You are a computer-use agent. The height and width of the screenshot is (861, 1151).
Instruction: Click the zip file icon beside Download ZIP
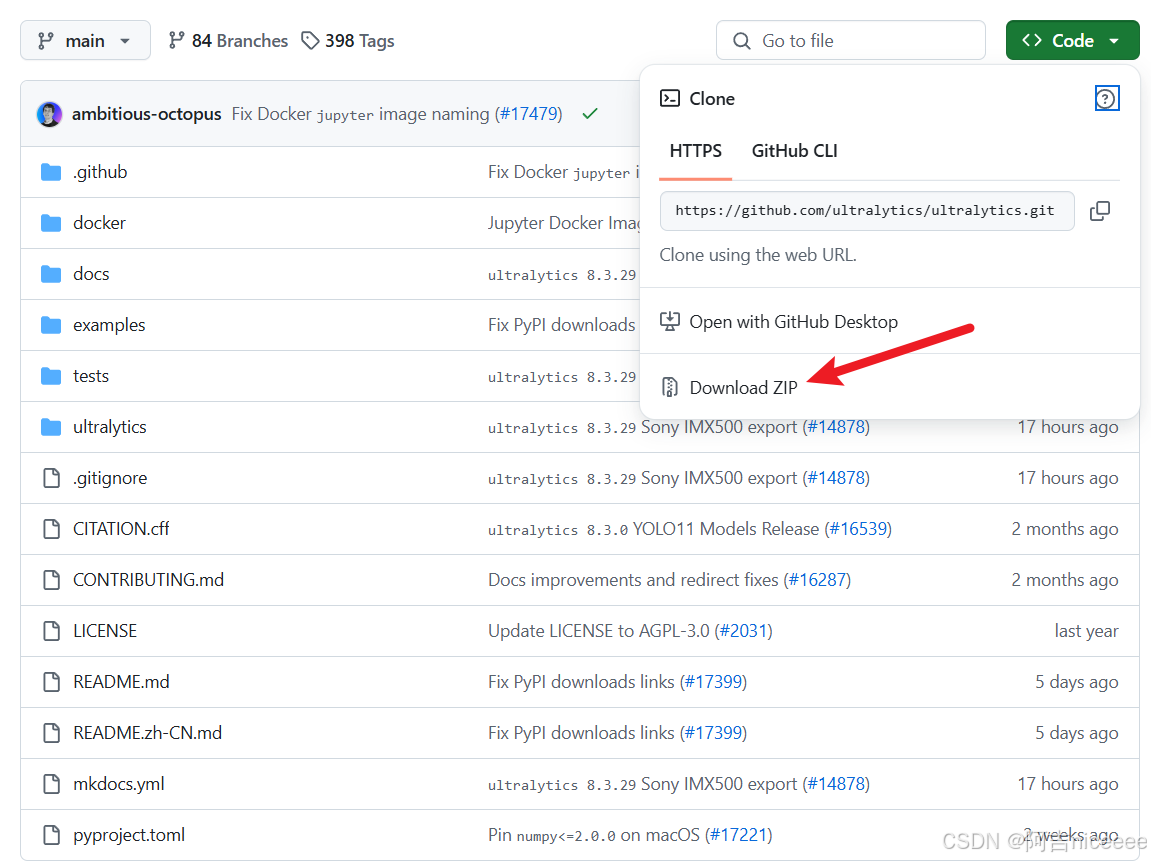pos(669,387)
